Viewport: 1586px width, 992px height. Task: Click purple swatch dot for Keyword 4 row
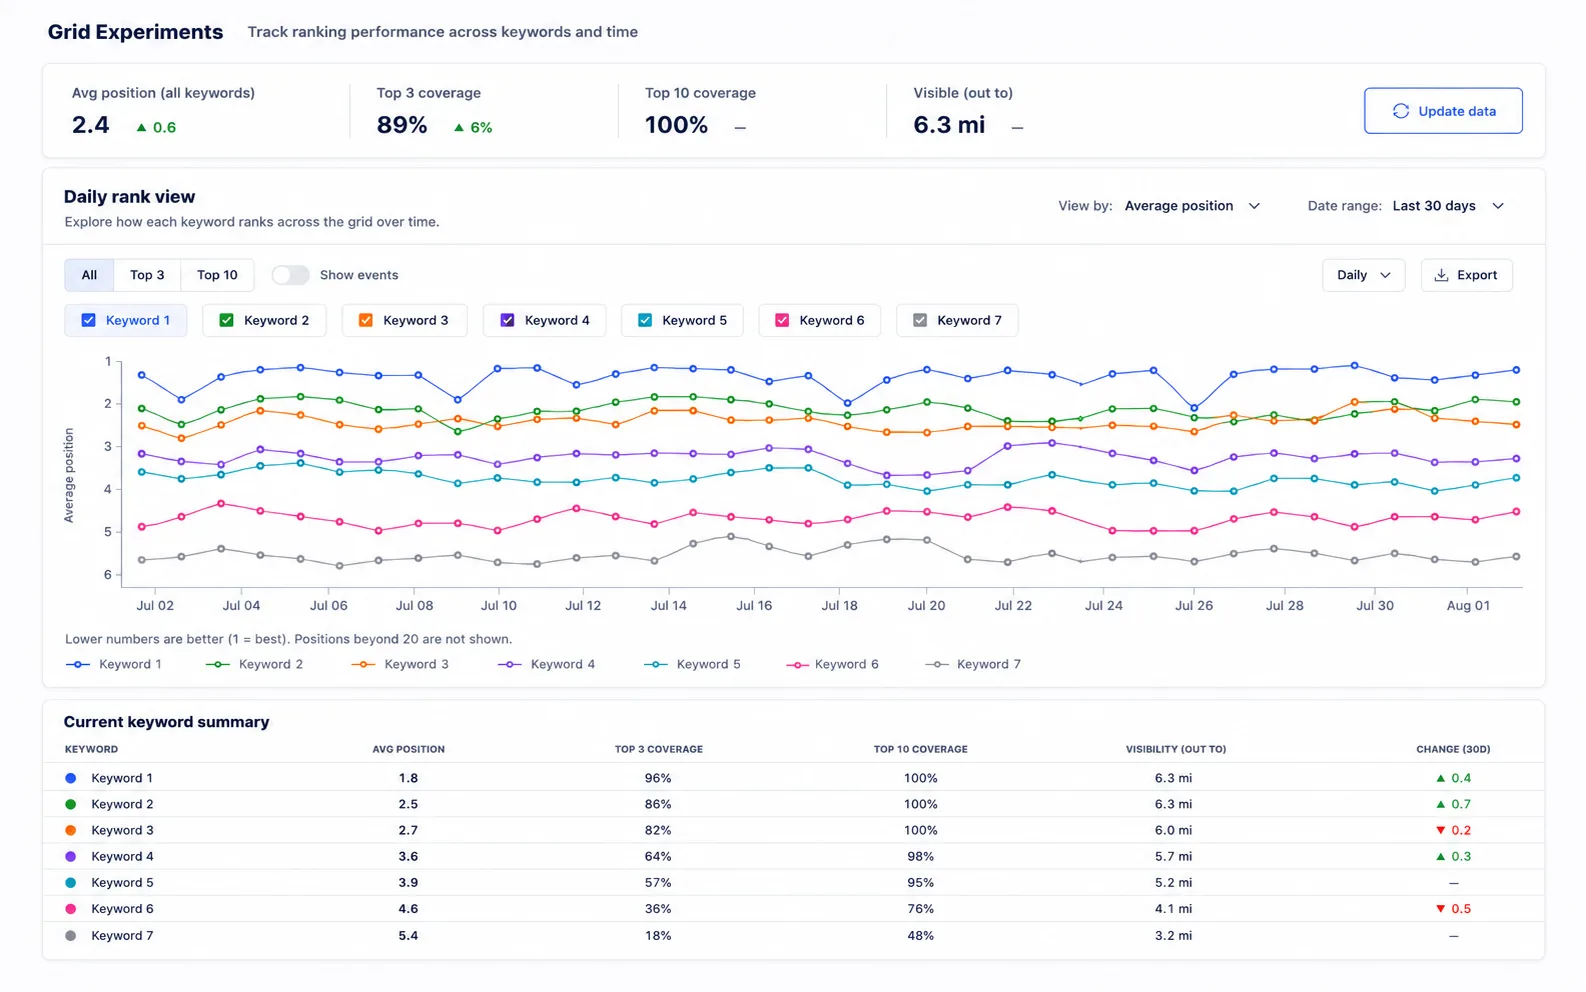70,856
